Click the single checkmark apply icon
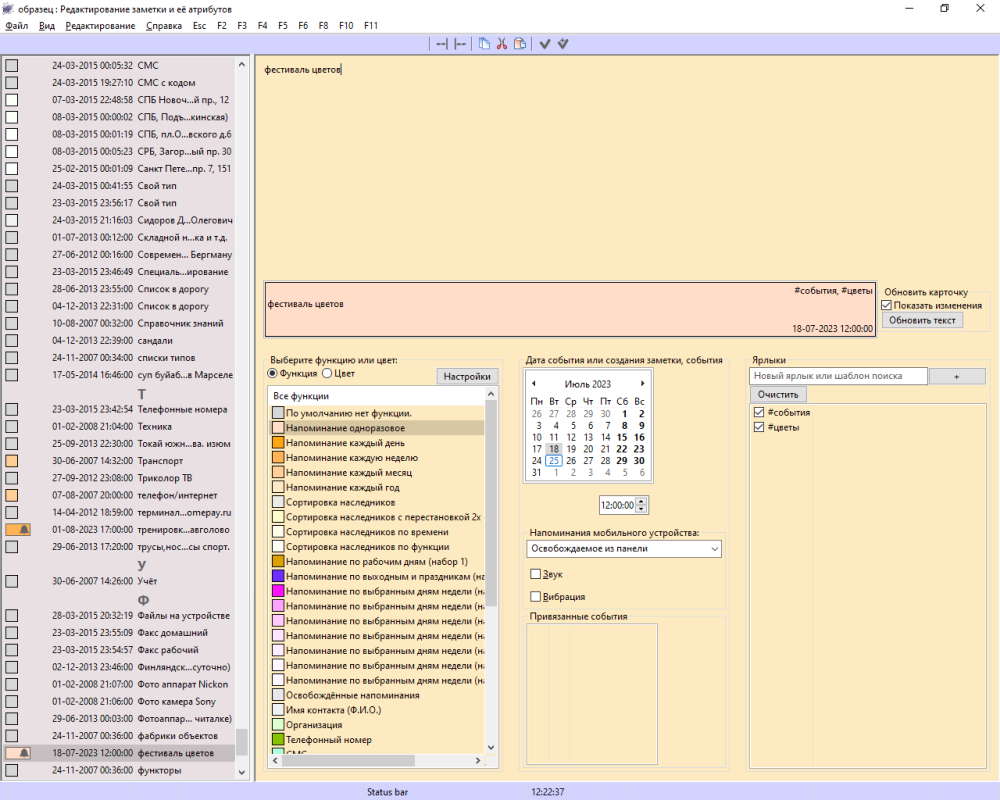The width and height of the screenshot is (1000, 800). click(545, 43)
